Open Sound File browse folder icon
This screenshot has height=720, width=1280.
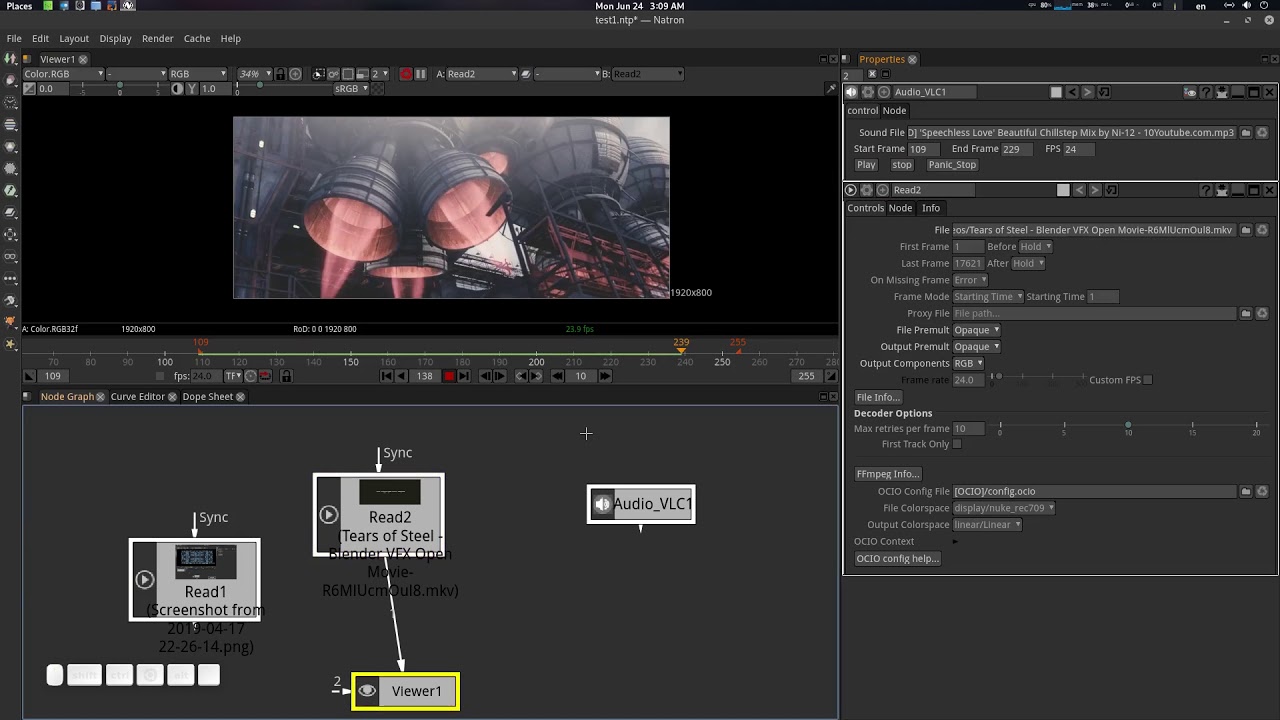click(1246, 132)
